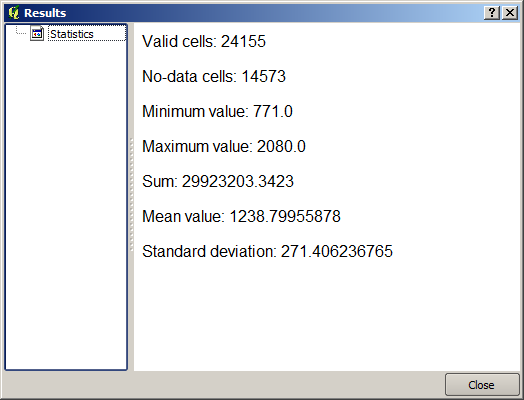Screen dimensions: 524x400
Task: Click the 'Valid cells: 24155' text
Action: [x=204, y=42]
